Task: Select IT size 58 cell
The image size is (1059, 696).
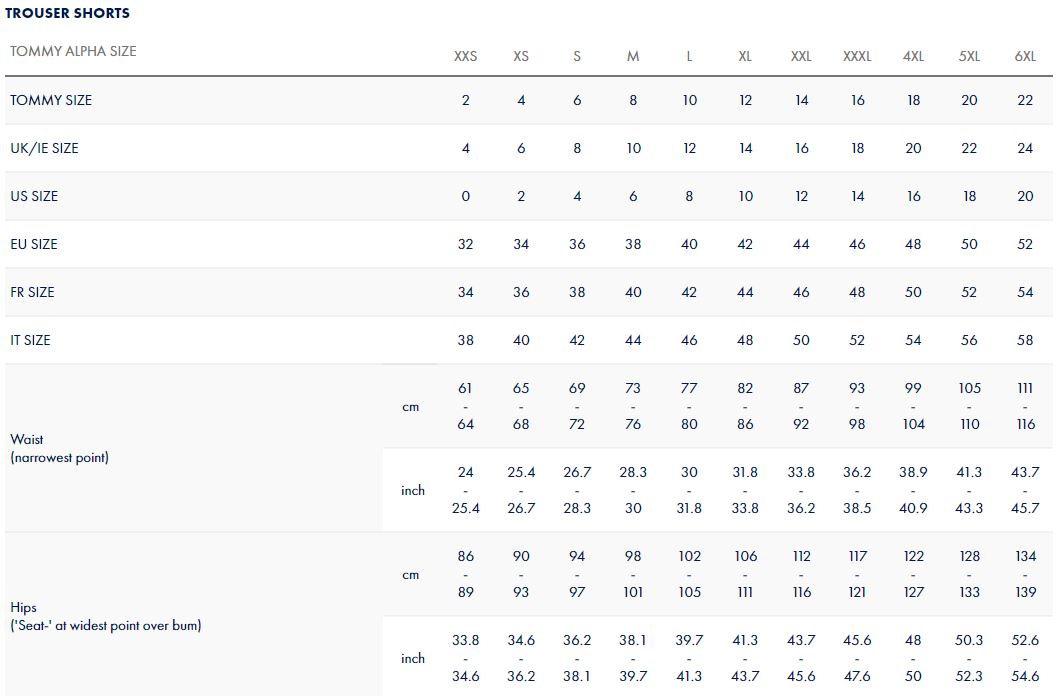Action: pos(1025,340)
